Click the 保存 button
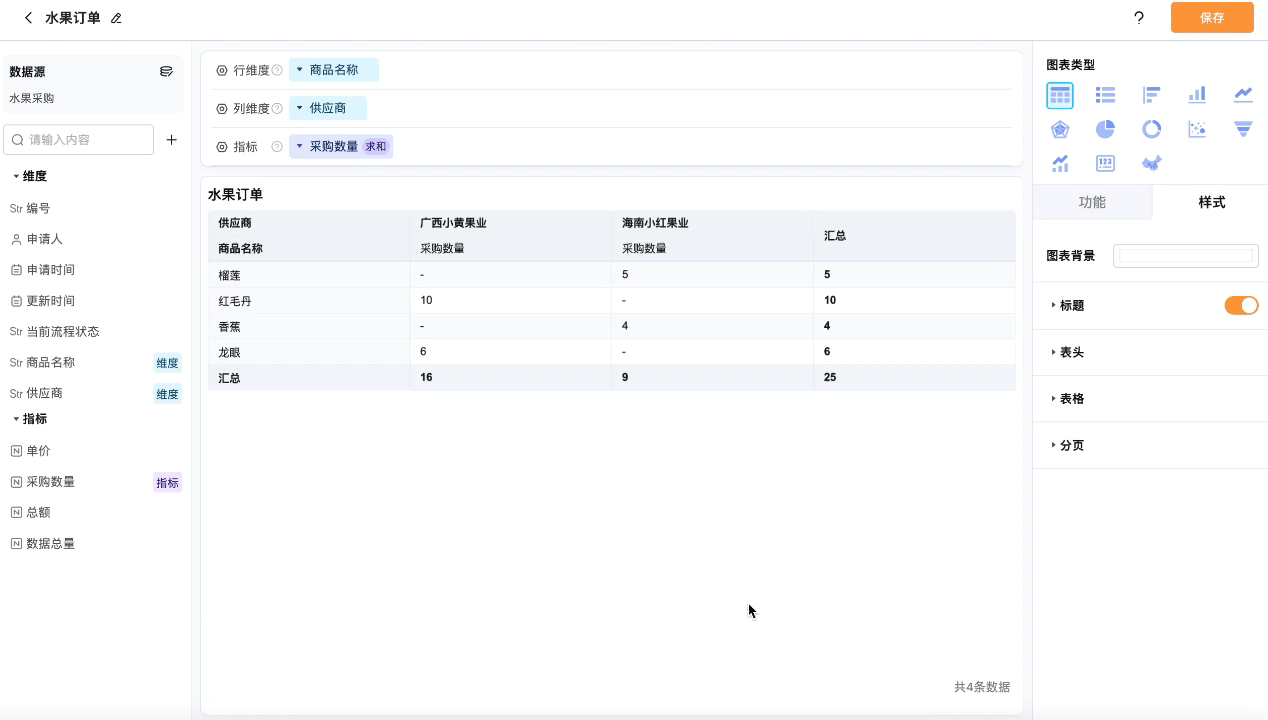 1212,18
